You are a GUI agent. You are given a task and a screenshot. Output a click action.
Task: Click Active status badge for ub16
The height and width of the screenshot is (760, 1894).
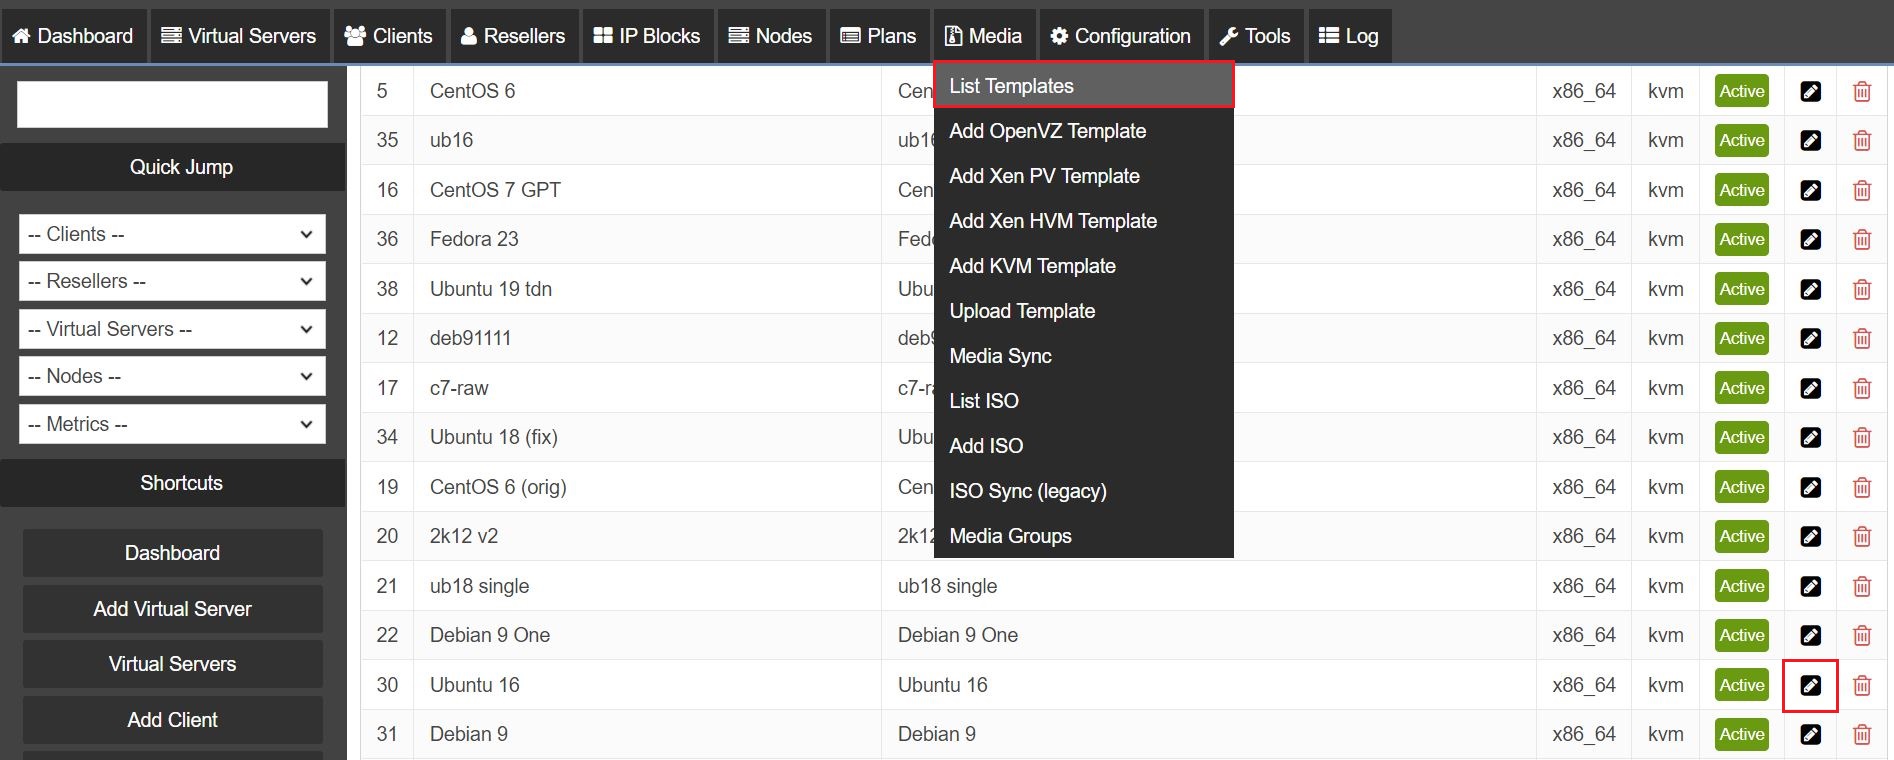1741,140
